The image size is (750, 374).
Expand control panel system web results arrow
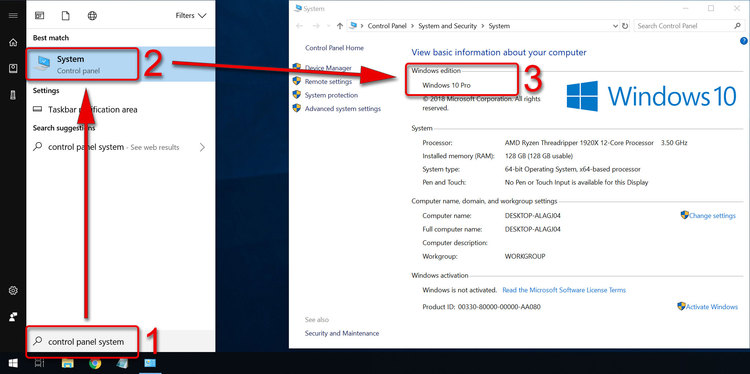[202, 147]
